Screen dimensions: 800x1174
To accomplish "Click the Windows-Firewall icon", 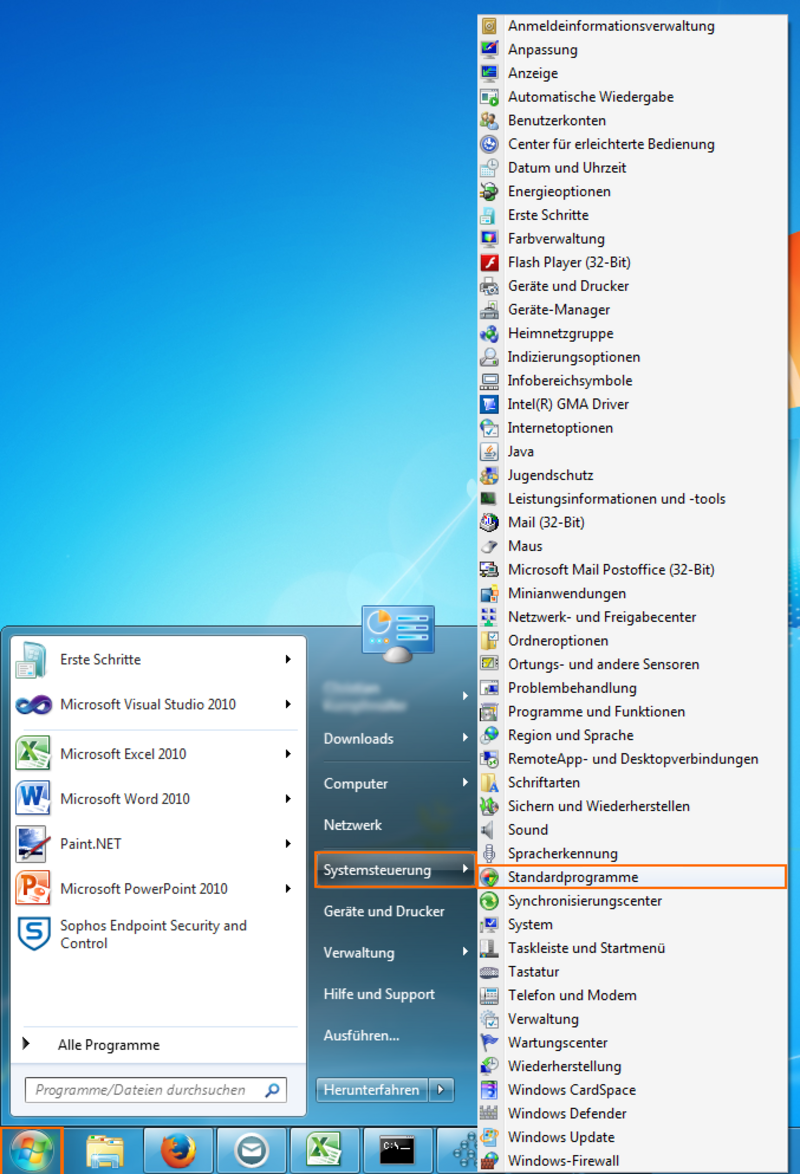I will click(489, 1161).
